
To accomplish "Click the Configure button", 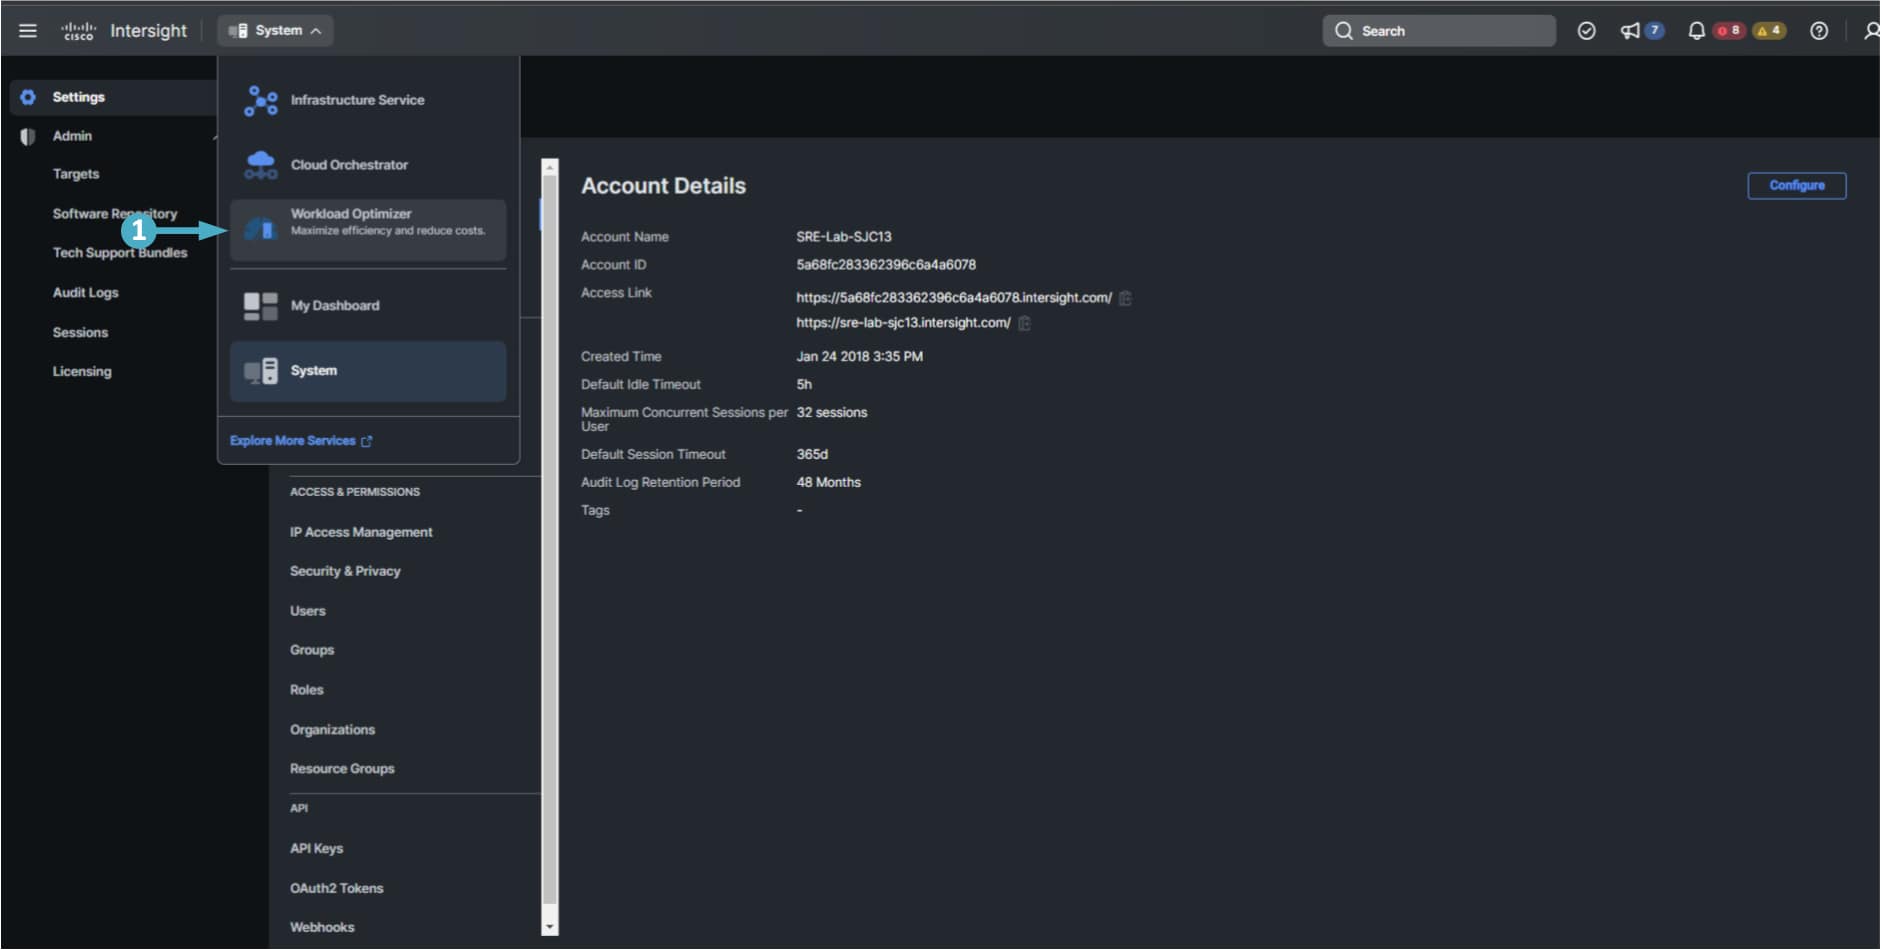I will coord(1796,186).
